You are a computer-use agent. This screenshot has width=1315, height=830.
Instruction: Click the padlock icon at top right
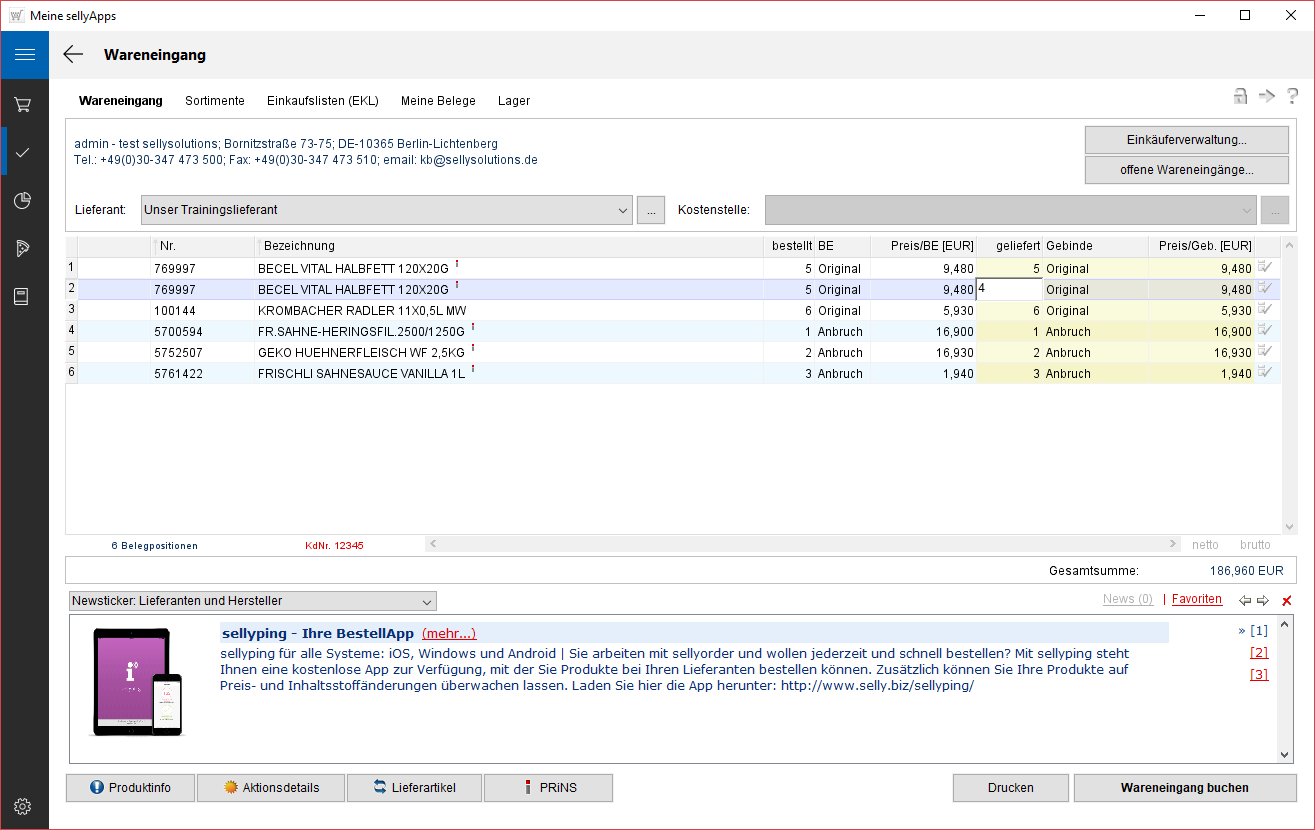[1240, 96]
